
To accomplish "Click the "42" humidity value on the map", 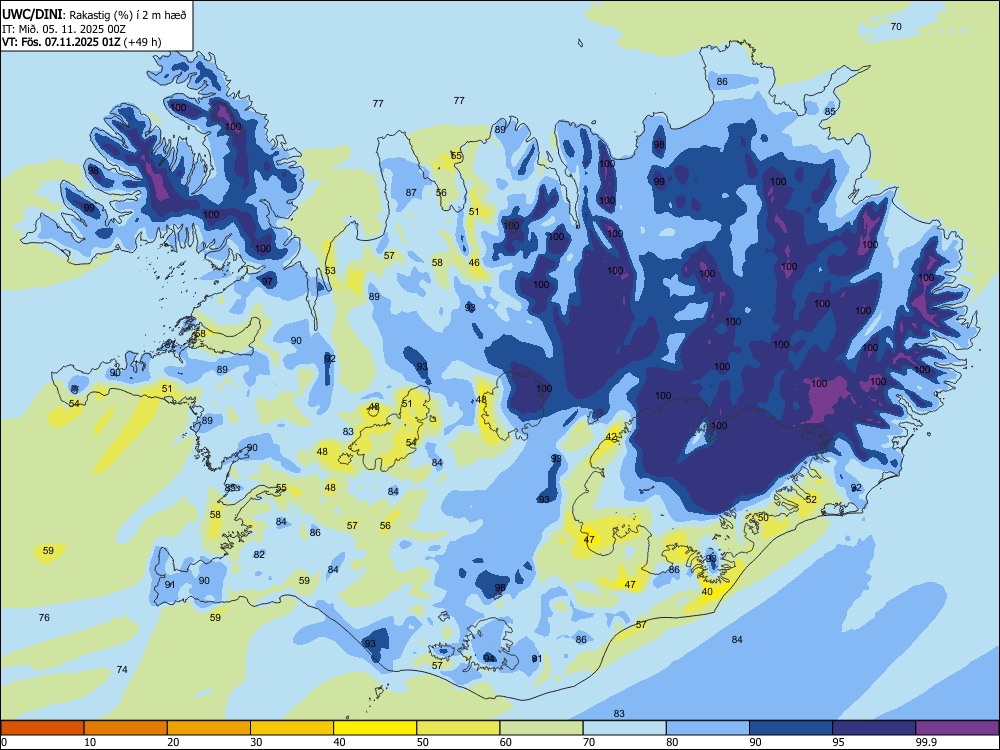I will click(x=612, y=437).
